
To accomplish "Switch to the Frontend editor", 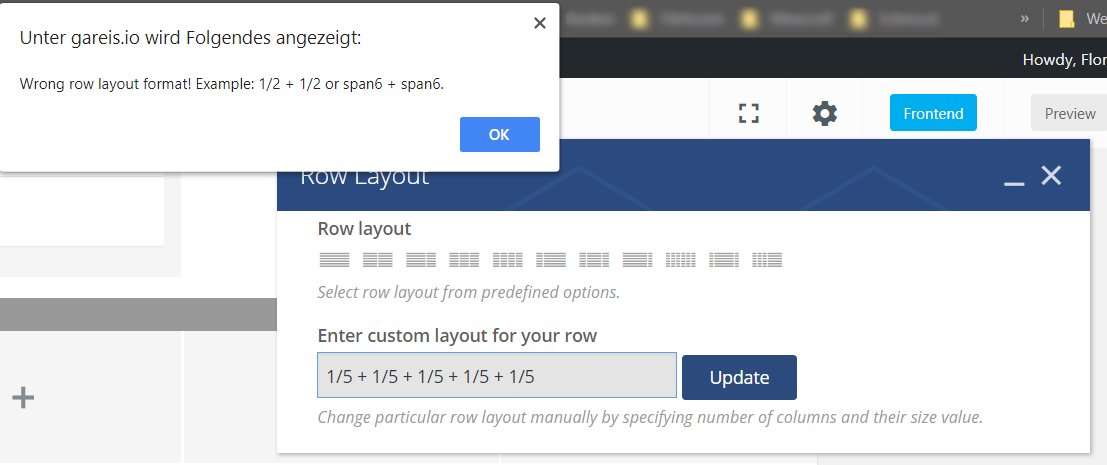I will click(933, 113).
